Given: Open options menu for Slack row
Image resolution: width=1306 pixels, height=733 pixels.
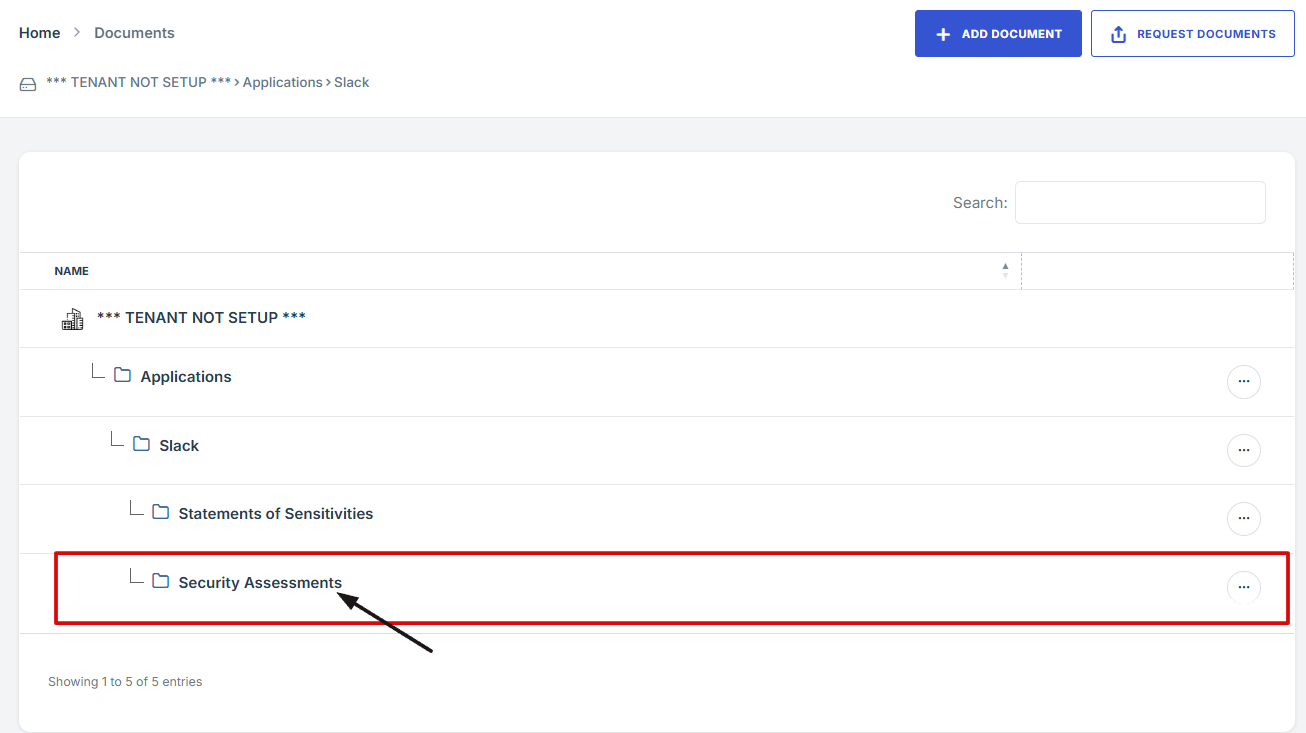Looking at the screenshot, I should click(1243, 451).
